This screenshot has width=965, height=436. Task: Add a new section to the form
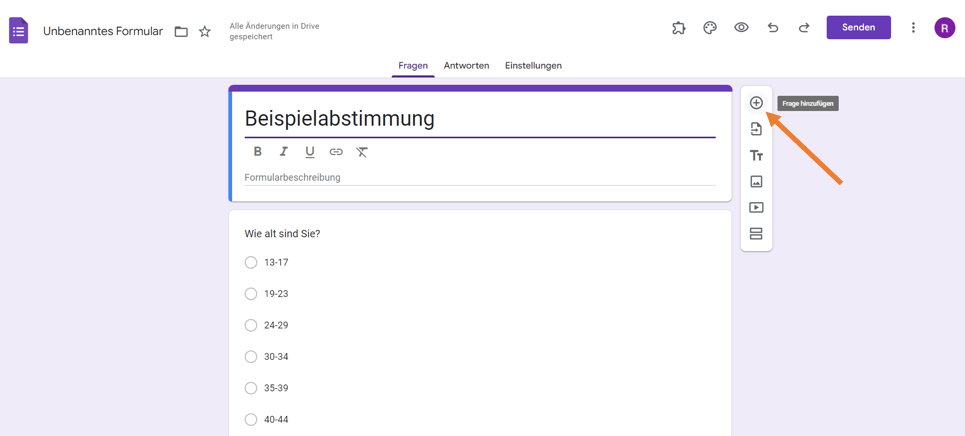point(756,234)
